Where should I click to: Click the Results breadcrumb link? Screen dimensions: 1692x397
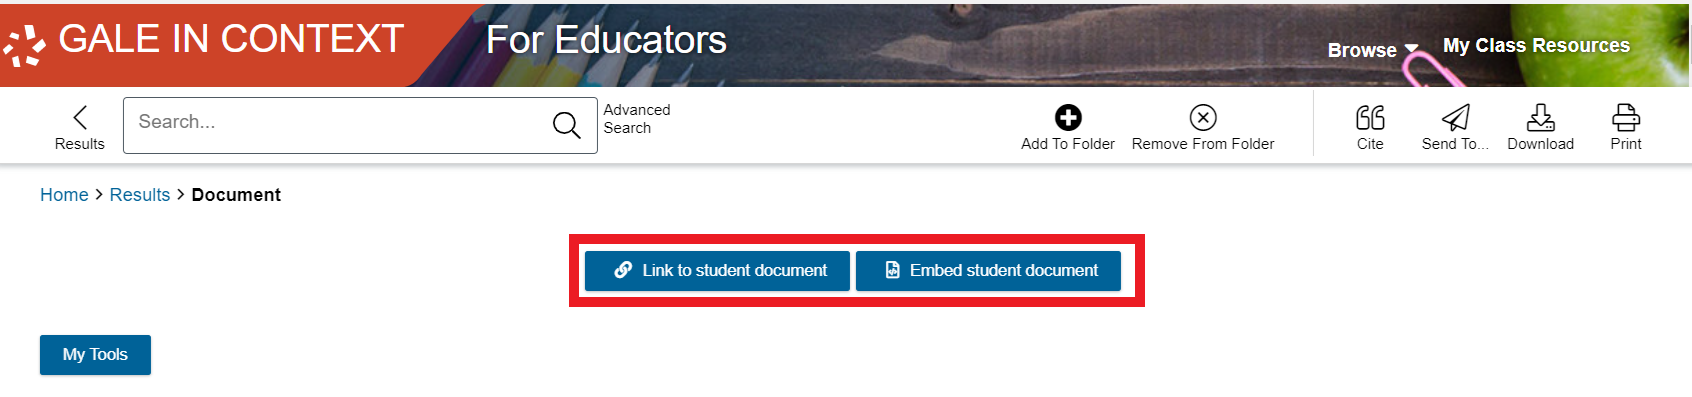140,195
